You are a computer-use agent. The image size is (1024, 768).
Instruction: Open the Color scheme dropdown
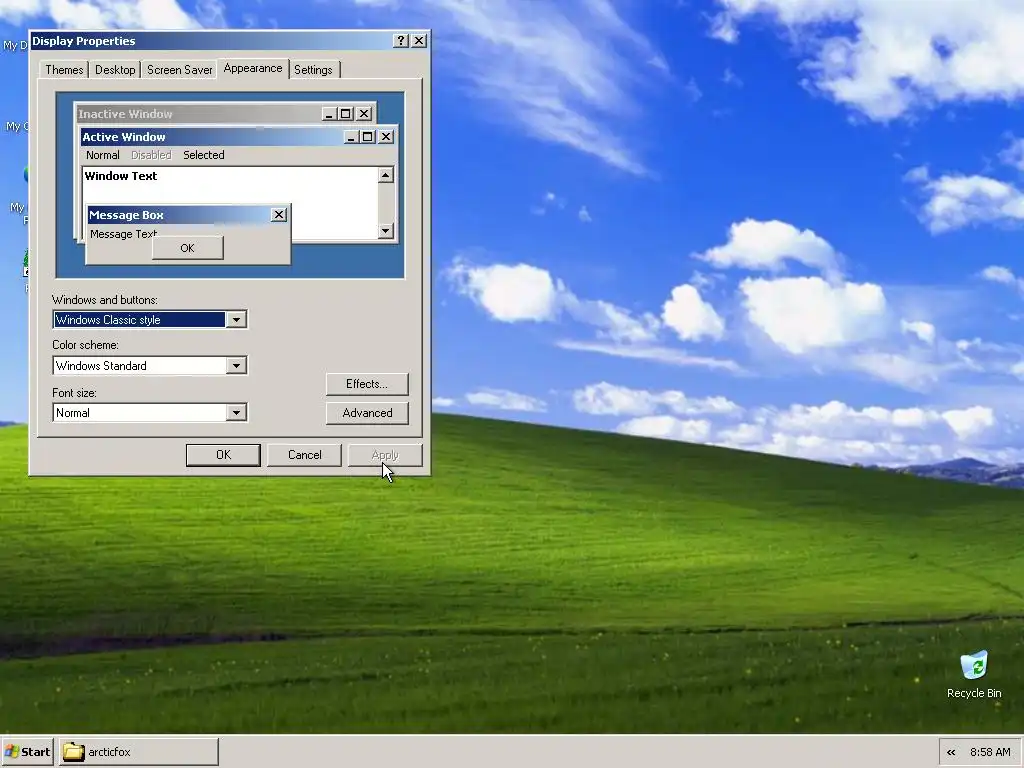pos(236,366)
